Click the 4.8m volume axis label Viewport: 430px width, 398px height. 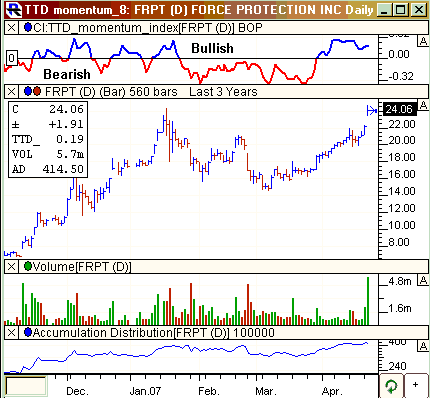coord(400,281)
